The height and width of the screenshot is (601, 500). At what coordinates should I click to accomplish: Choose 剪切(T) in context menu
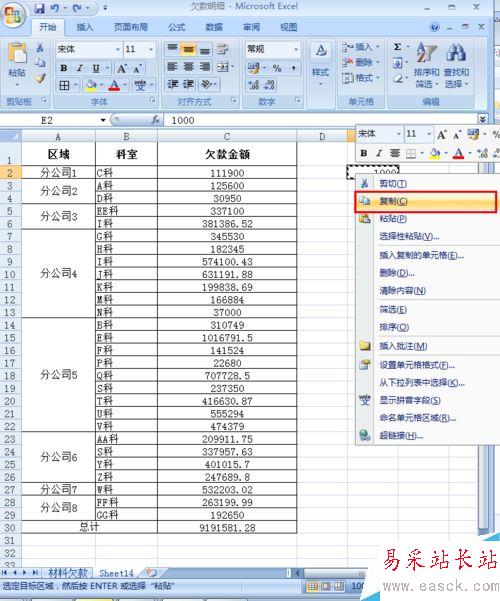428,184
